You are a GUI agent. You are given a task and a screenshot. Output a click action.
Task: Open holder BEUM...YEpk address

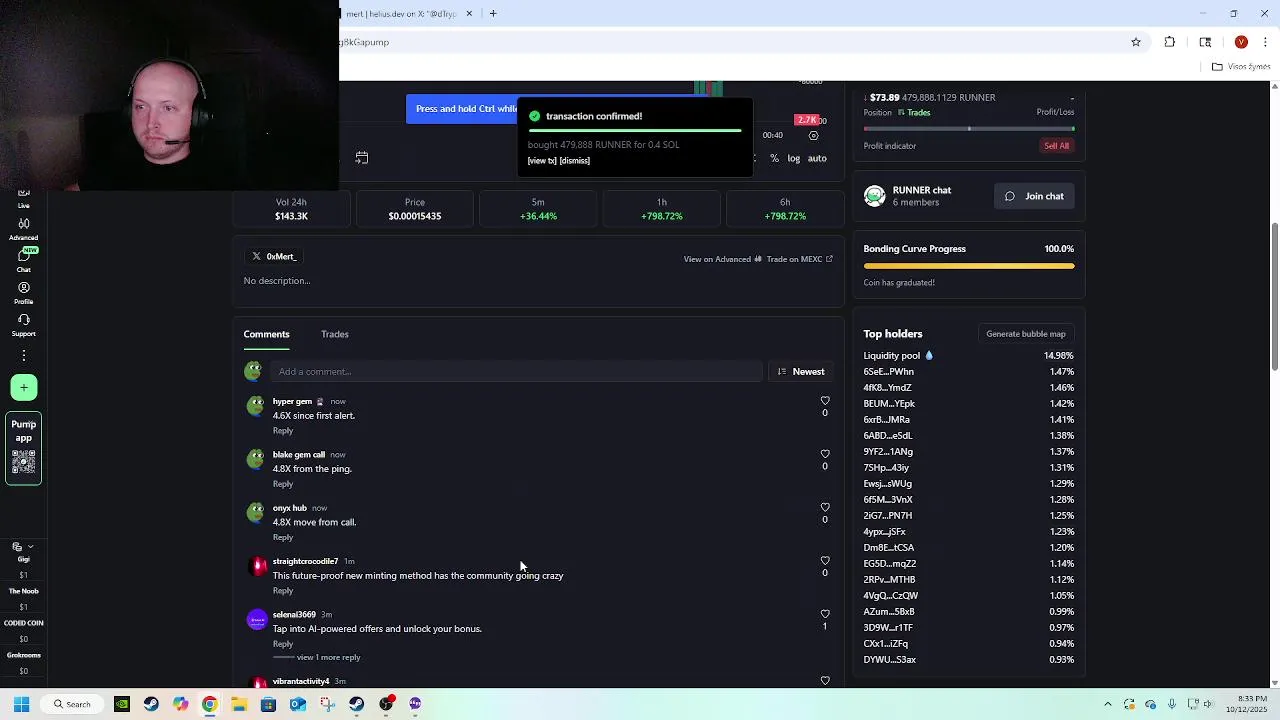click(x=889, y=404)
